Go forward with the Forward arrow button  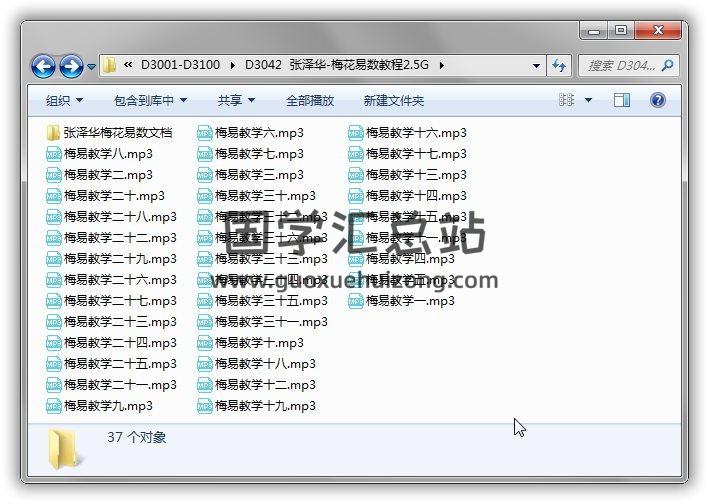pyautogui.click(x=71, y=66)
